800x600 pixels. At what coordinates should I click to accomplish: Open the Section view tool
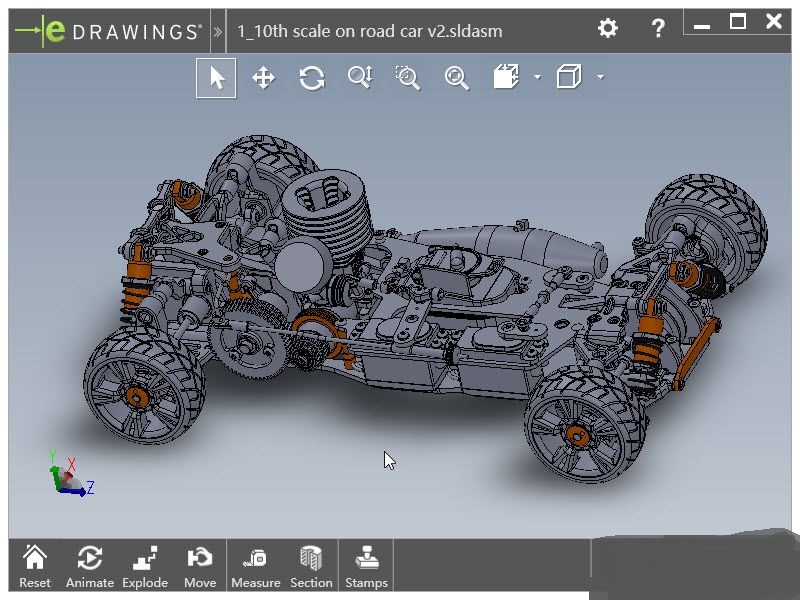311,566
